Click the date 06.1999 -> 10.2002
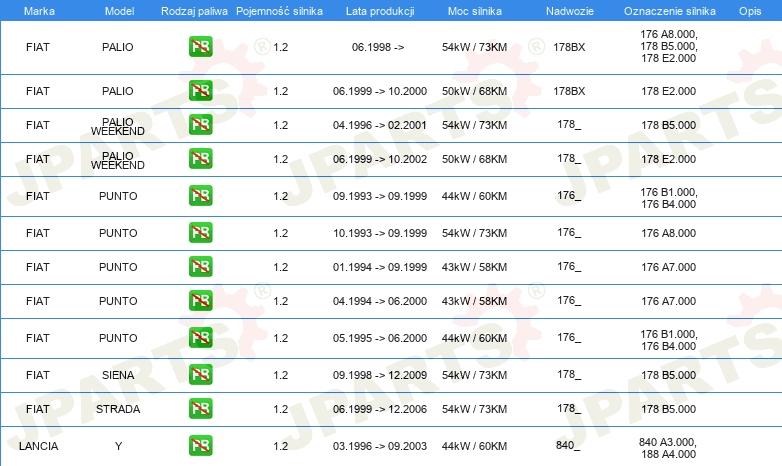This screenshot has width=782, height=466. (380, 159)
